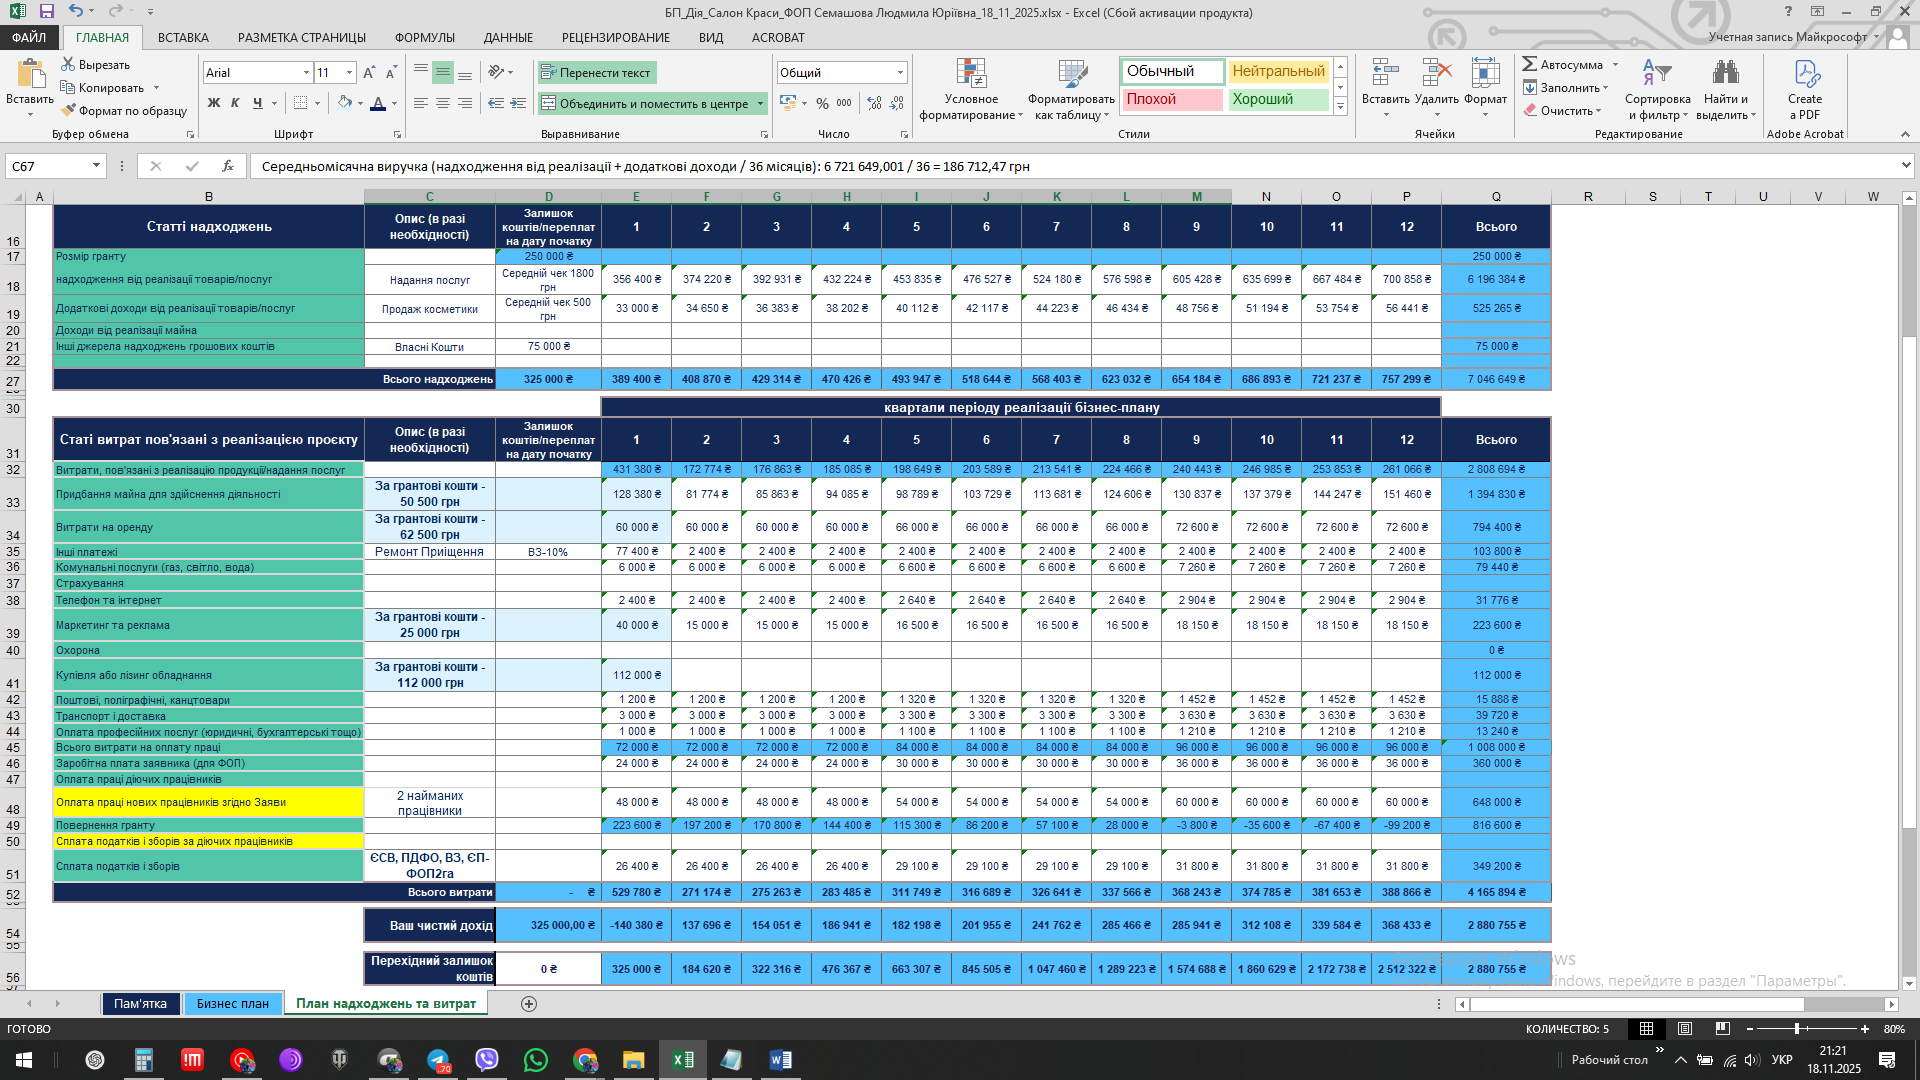Viewport: 1920px width, 1080px height.
Task: Click the Автосумма sigma icon
Action: [x=1530, y=65]
